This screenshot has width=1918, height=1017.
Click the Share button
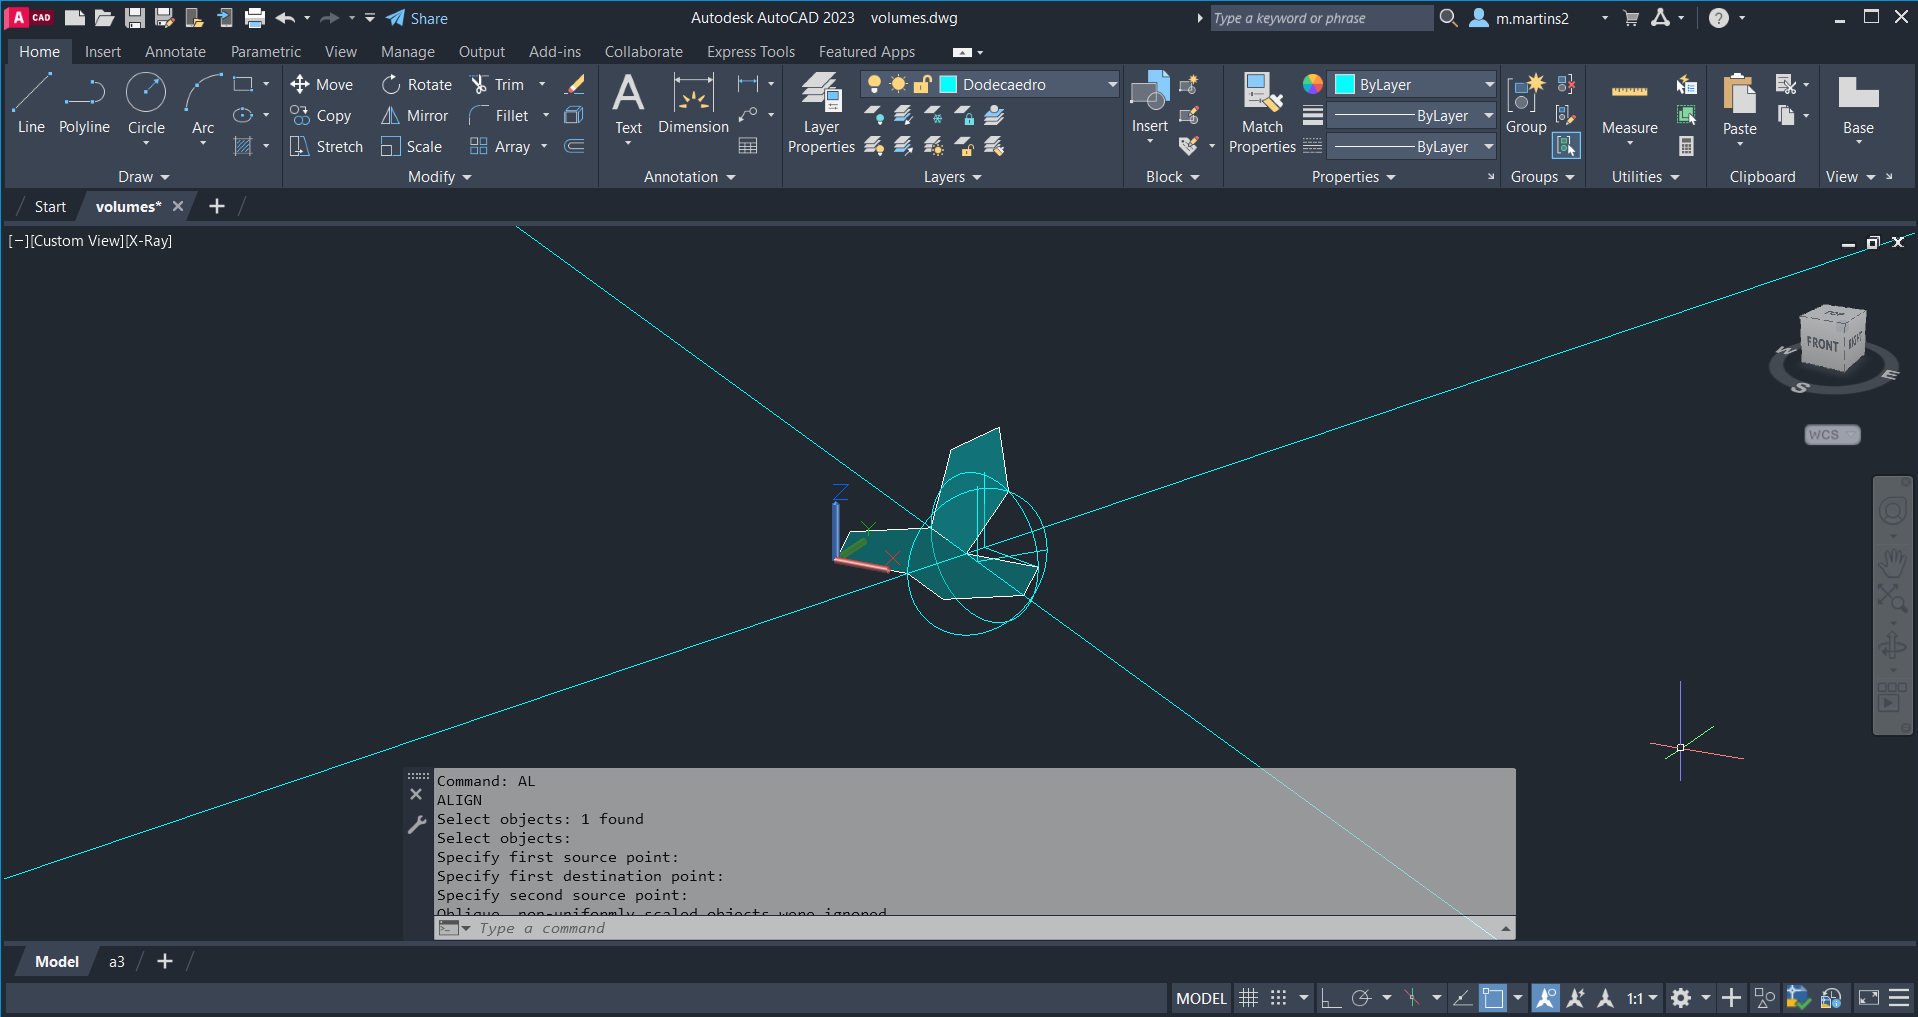pyautogui.click(x=417, y=18)
